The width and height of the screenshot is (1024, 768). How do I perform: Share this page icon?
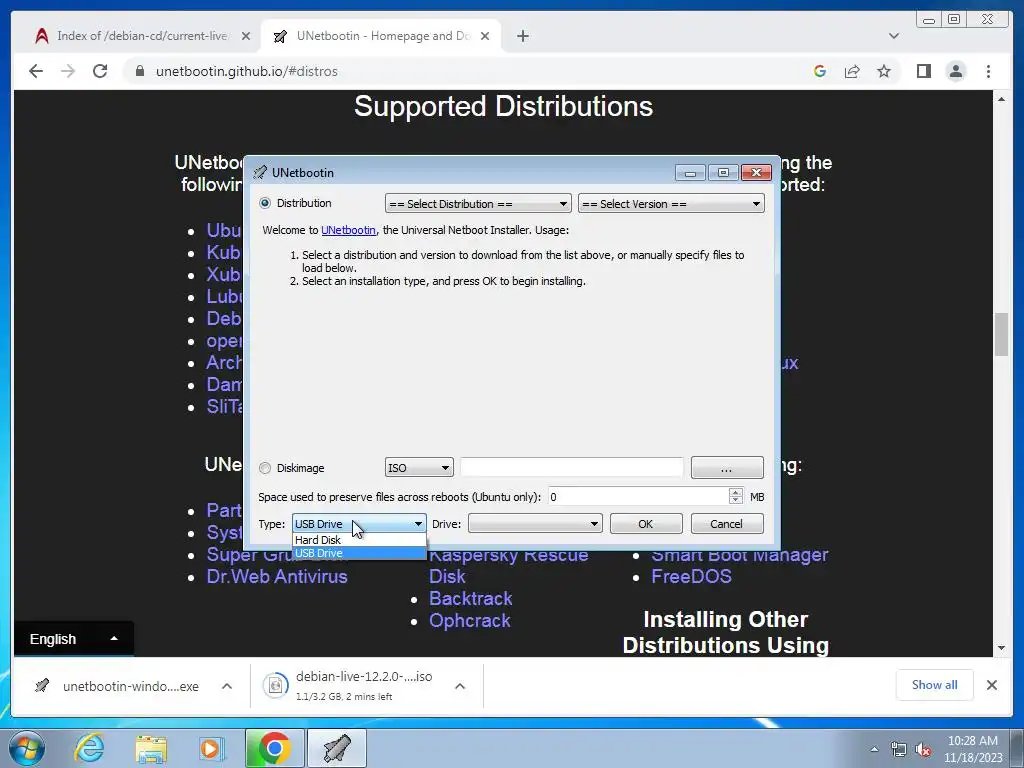[852, 71]
